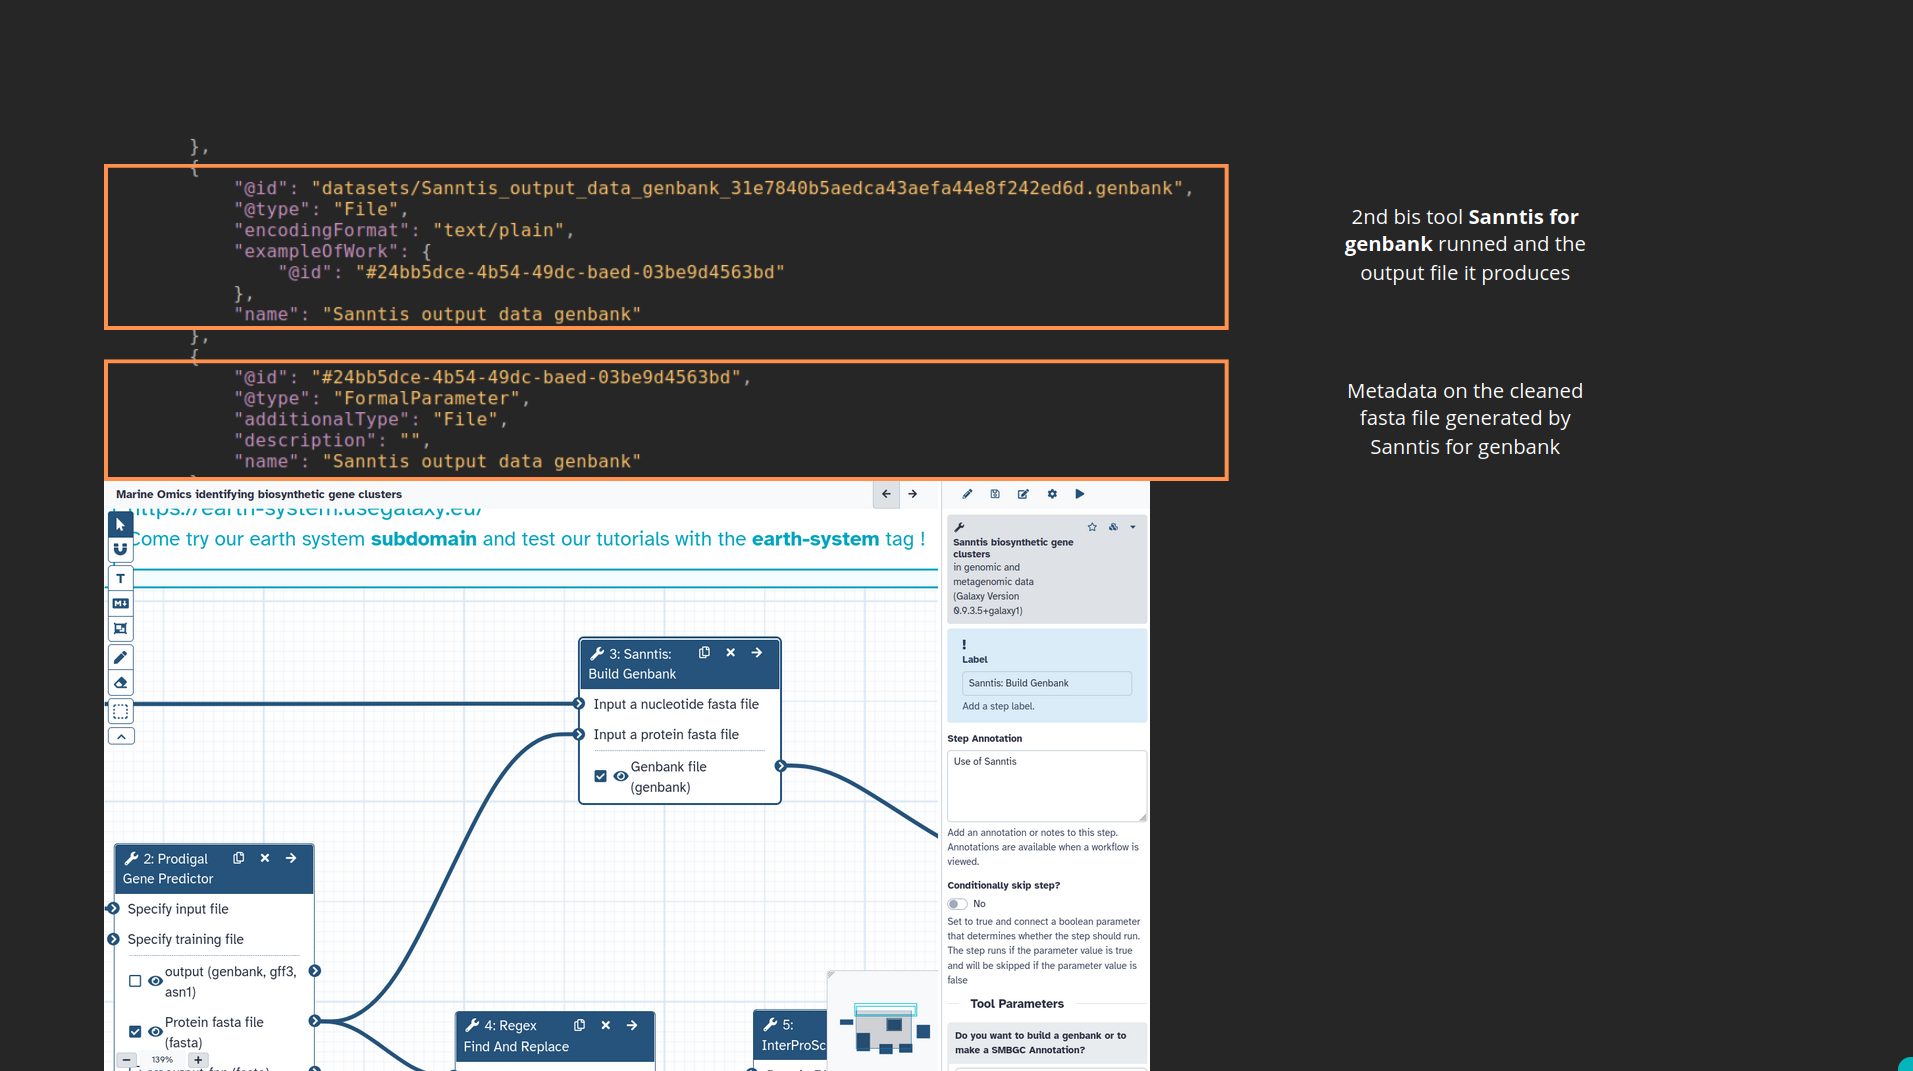Image resolution: width=1913 pixels, height=1071 pixels.
Task: Click into the Label input field
Action: (1047, 683)
